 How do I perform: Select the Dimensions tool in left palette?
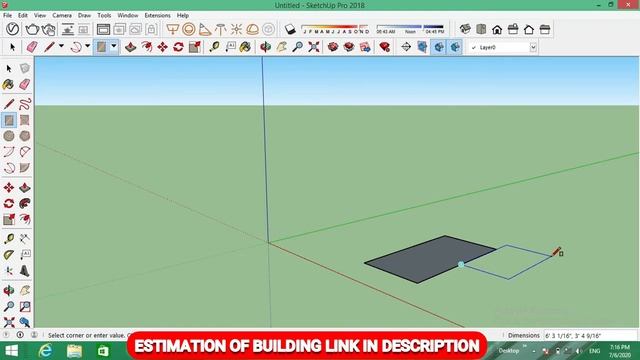coord(25,239)
